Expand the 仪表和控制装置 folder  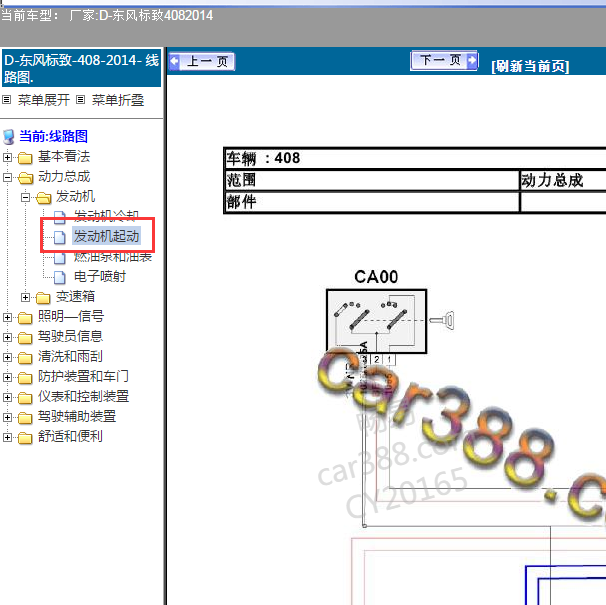click(7, 397)
